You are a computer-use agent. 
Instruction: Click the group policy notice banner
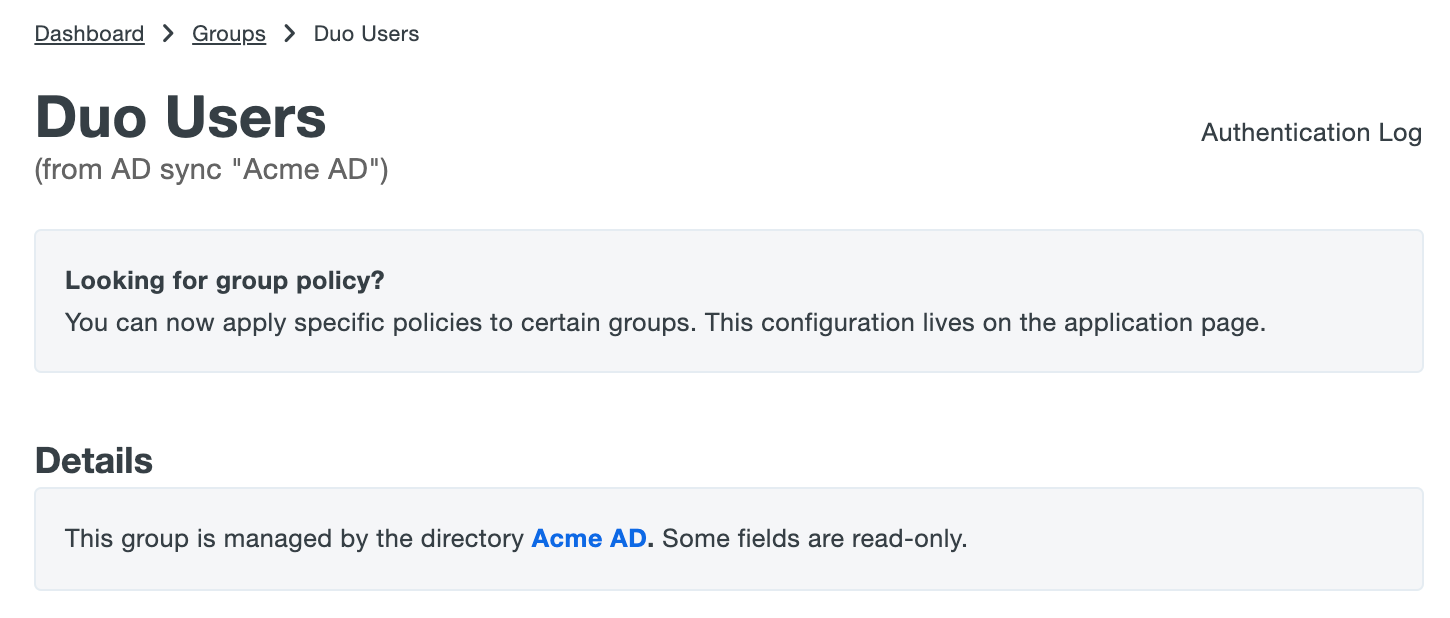[x=727, y=301]
